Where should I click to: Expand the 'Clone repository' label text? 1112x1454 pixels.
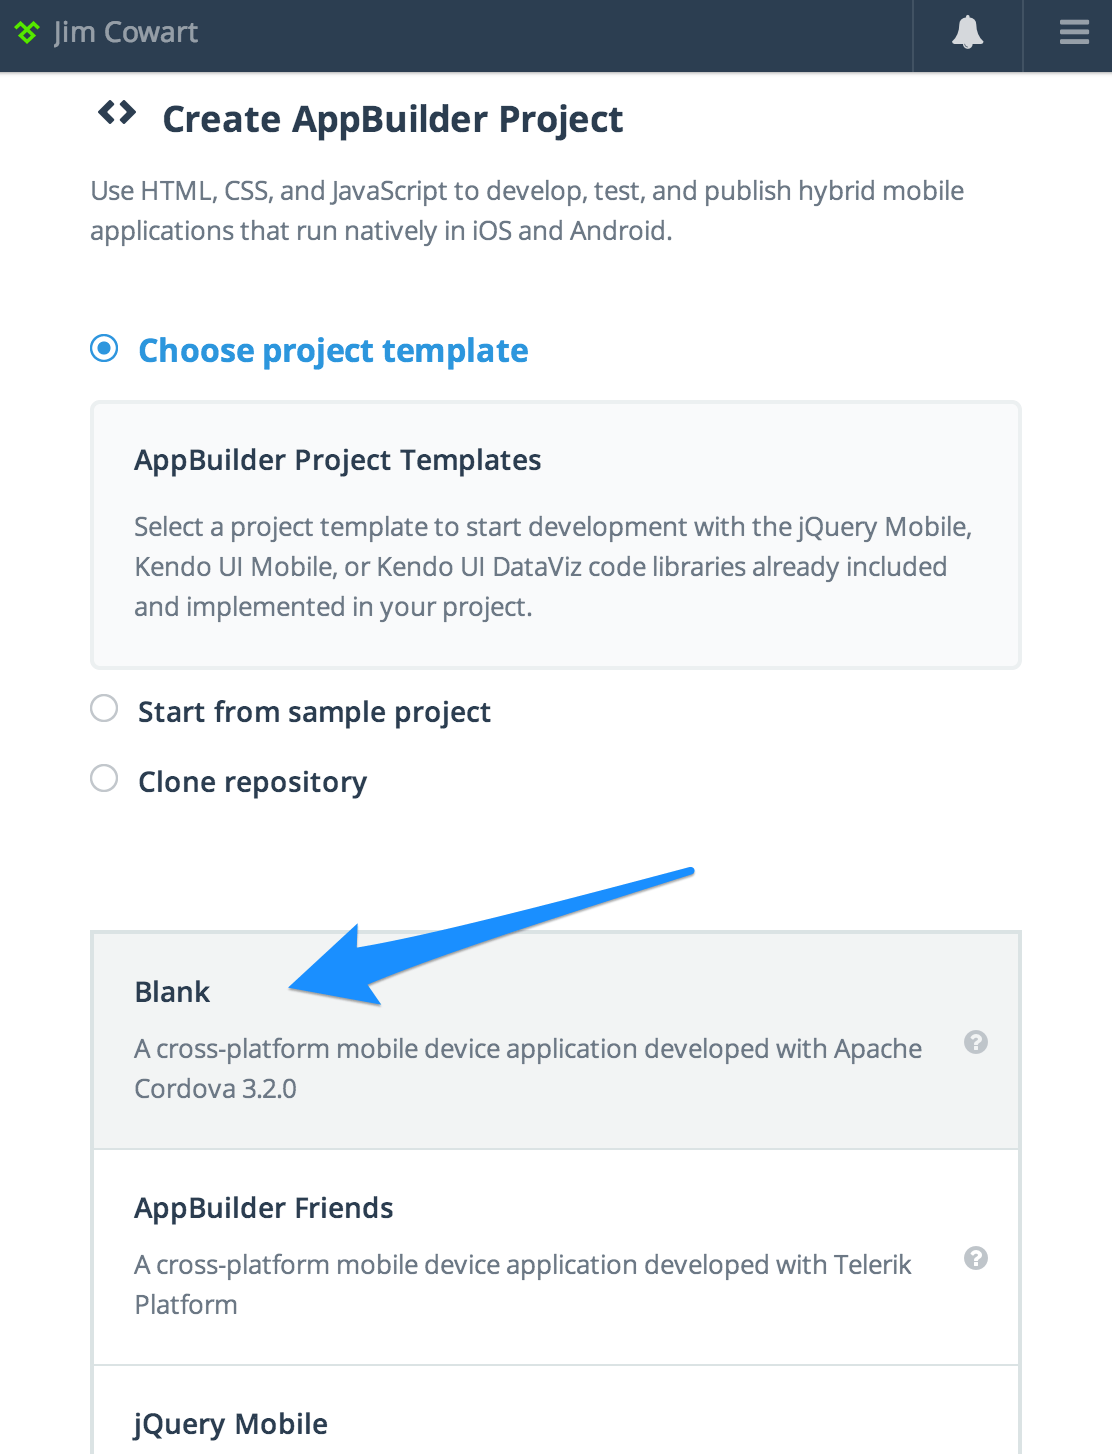[252, 782]
